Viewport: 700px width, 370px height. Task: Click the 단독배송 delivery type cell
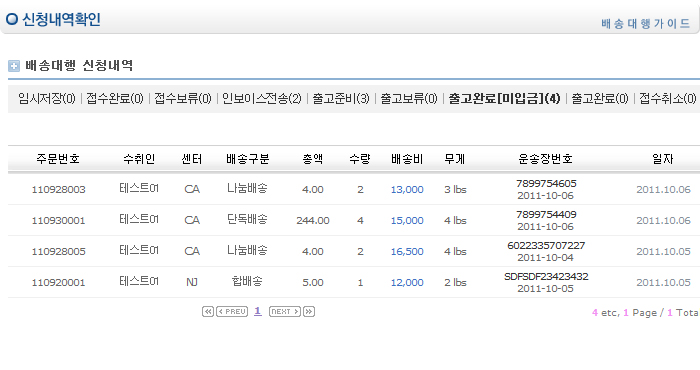(x=247, y=220)
